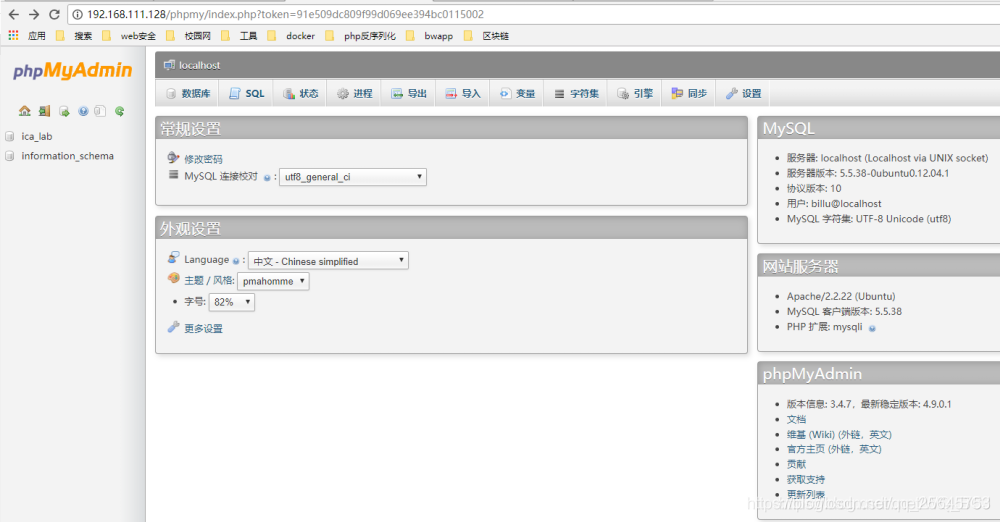Open the 导出 tab

point(409,94)
